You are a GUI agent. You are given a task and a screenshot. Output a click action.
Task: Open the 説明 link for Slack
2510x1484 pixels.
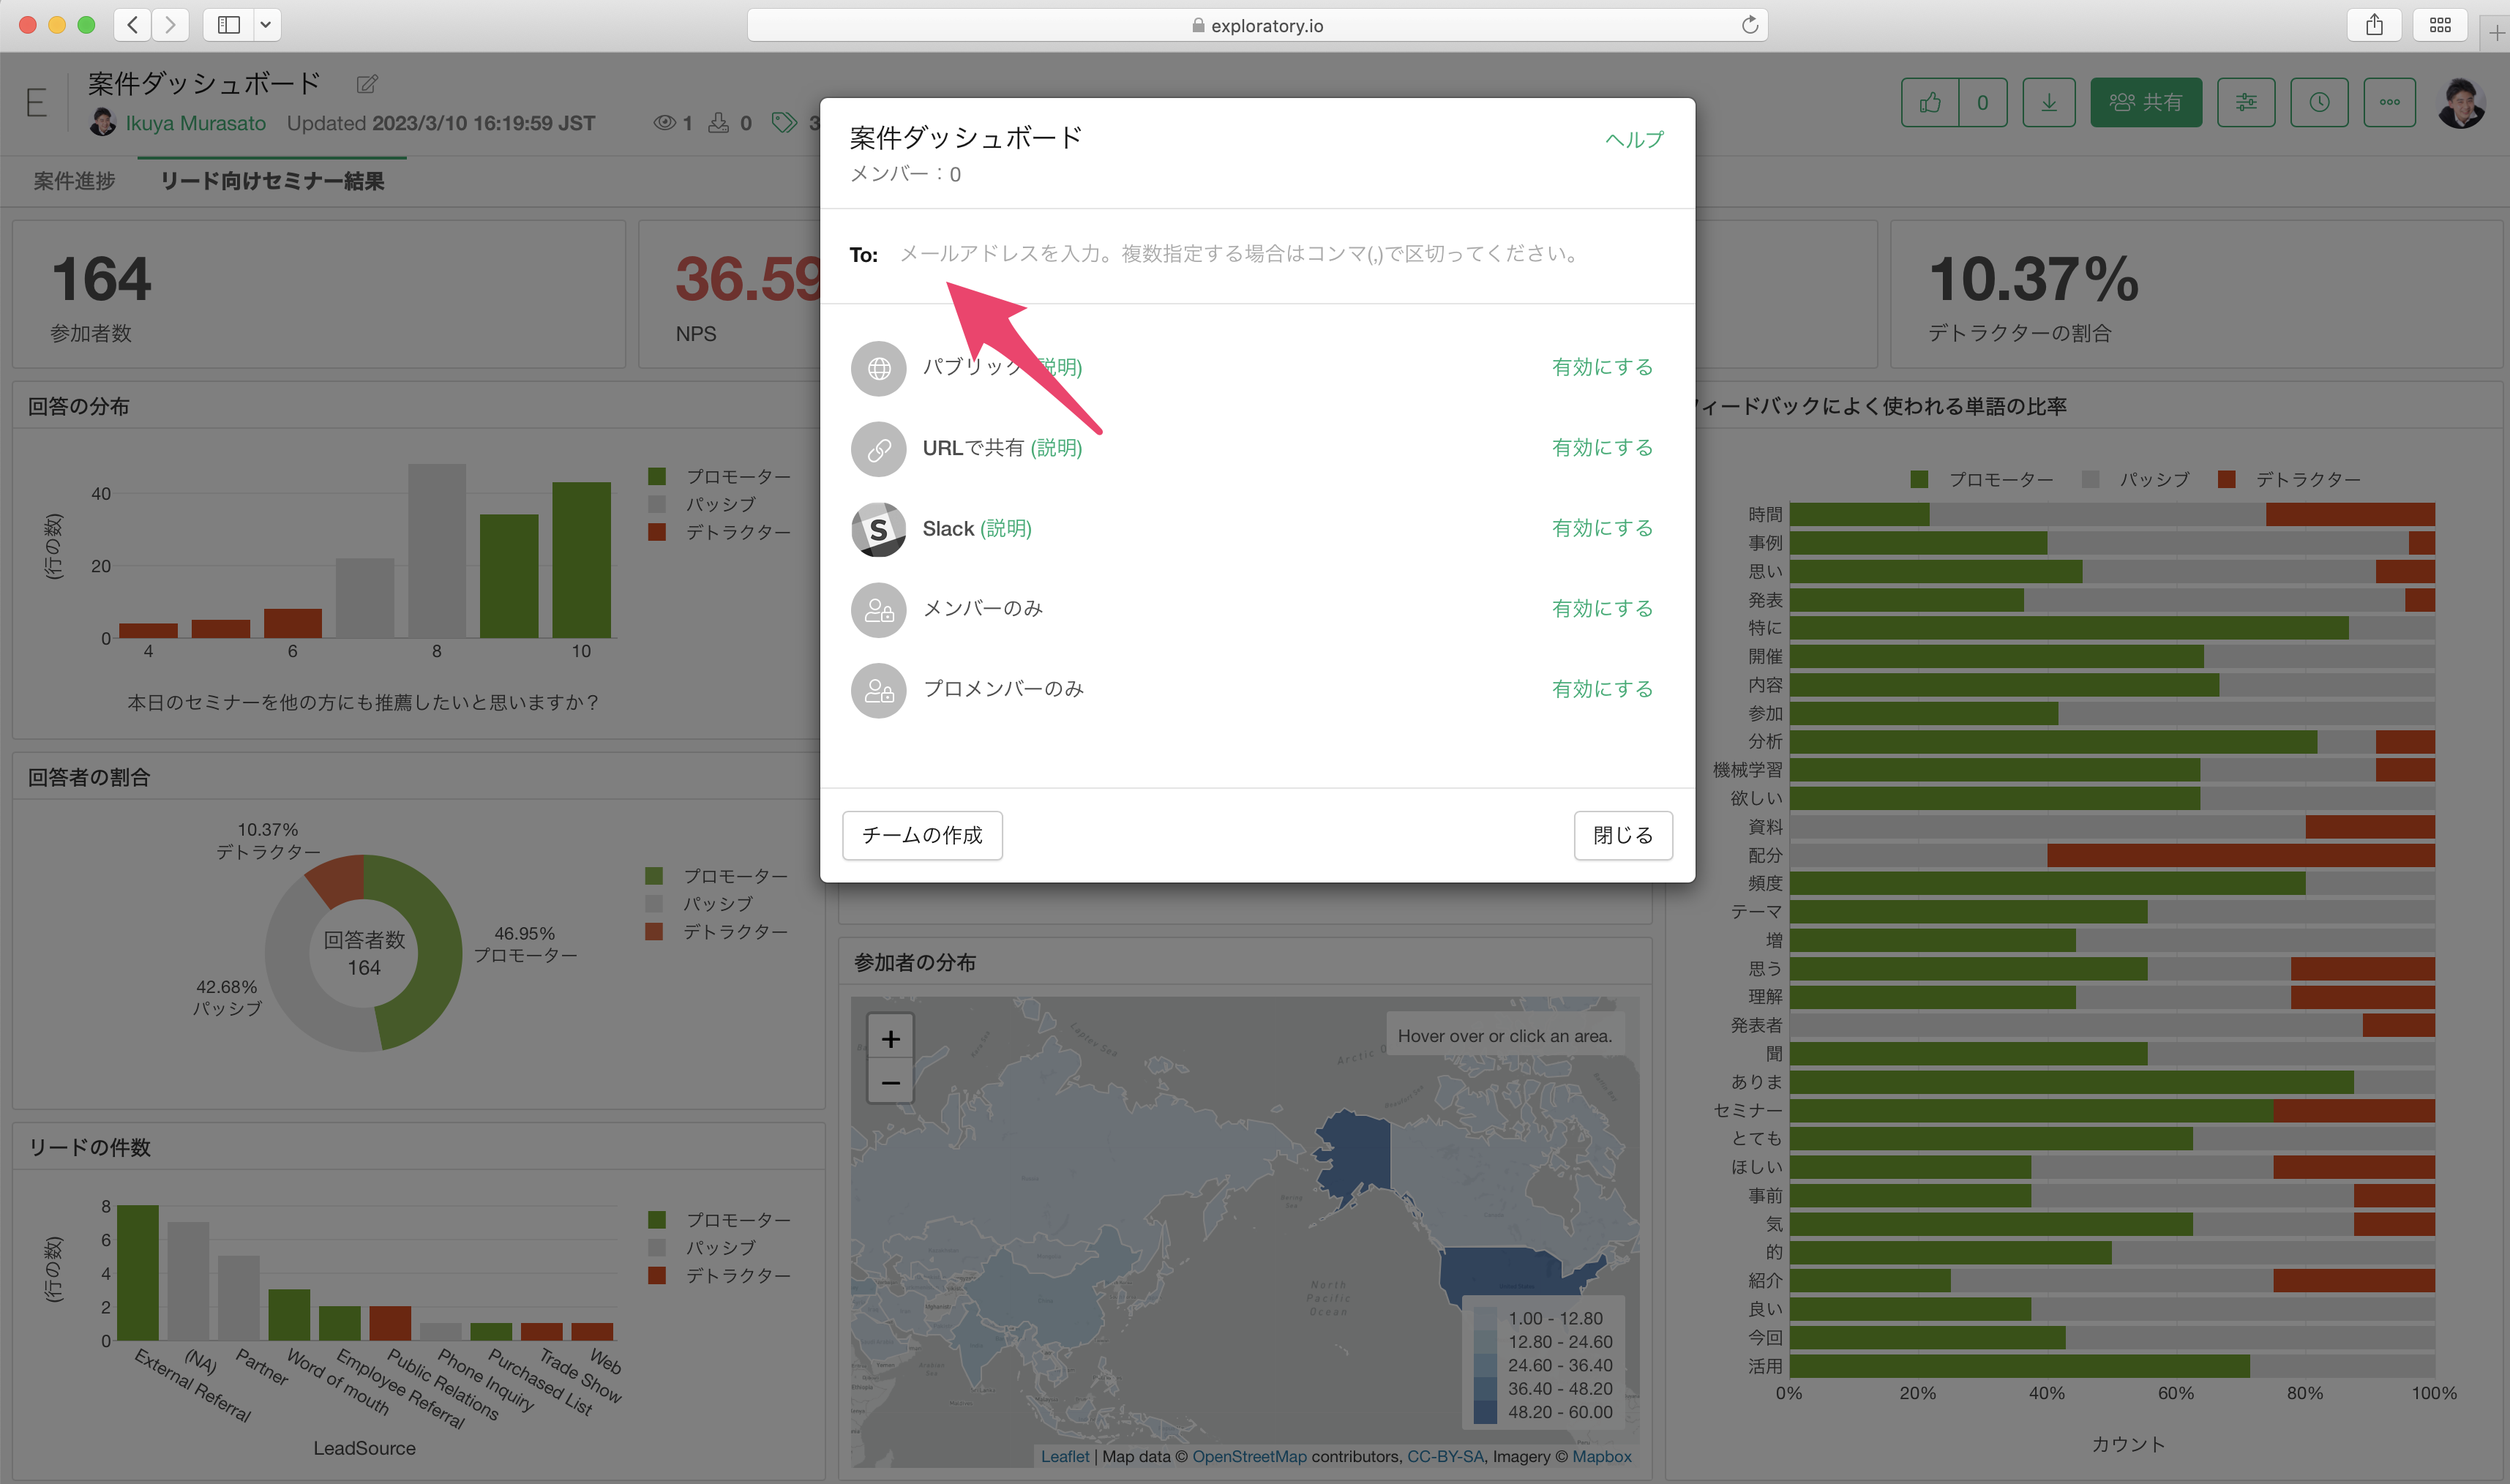(1006, 528)
